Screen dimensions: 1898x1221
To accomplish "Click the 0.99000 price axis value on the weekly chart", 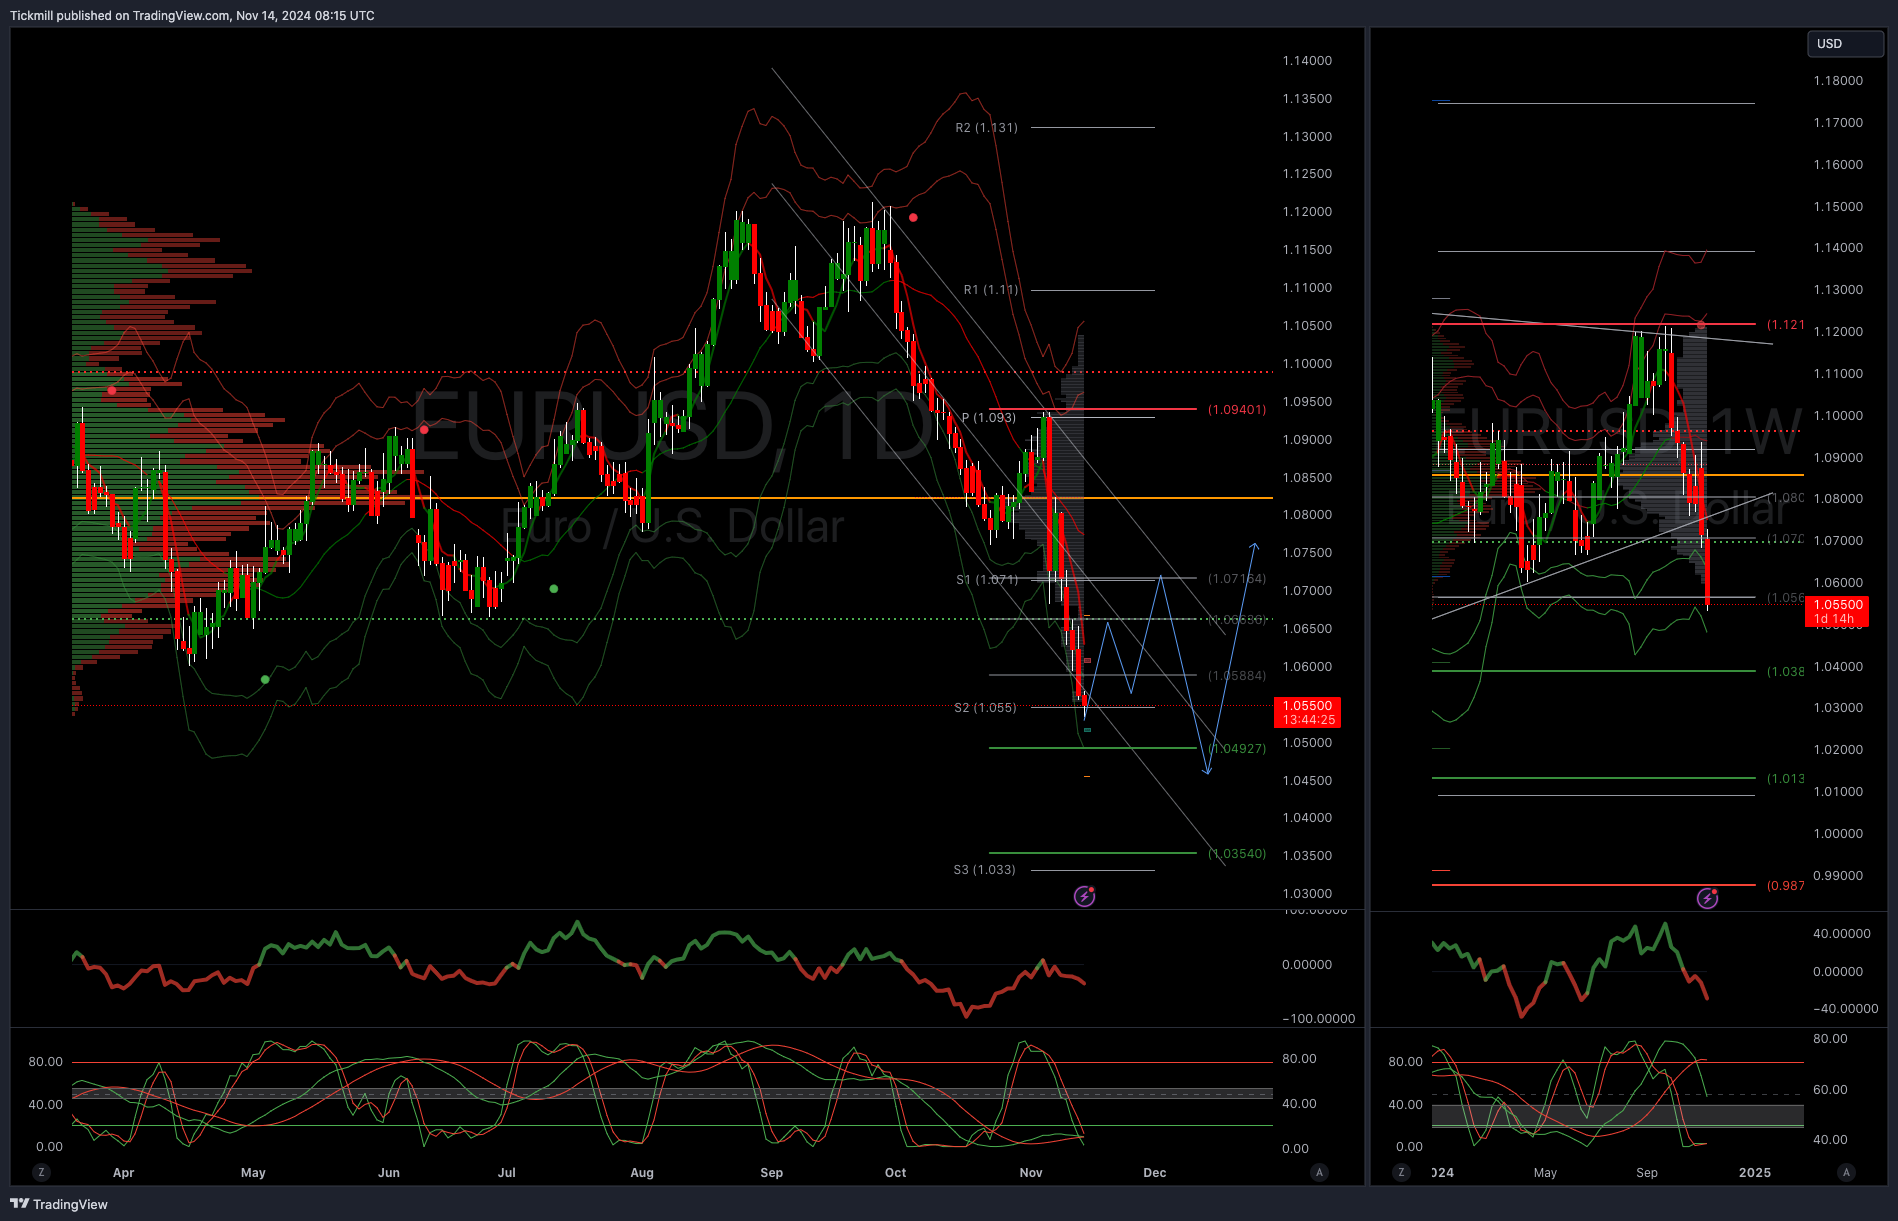I will [1838, 876].
